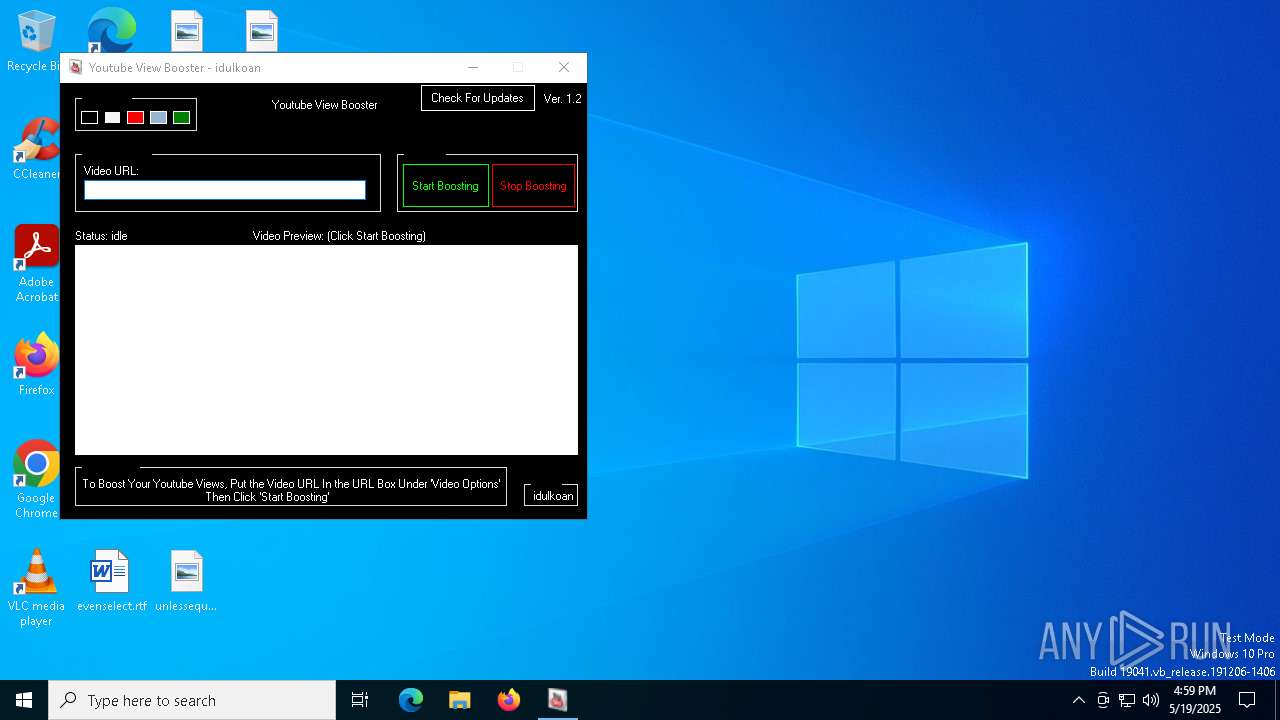
Task: Select the Firefox desktop shortcut
Action: click(36, 365)
